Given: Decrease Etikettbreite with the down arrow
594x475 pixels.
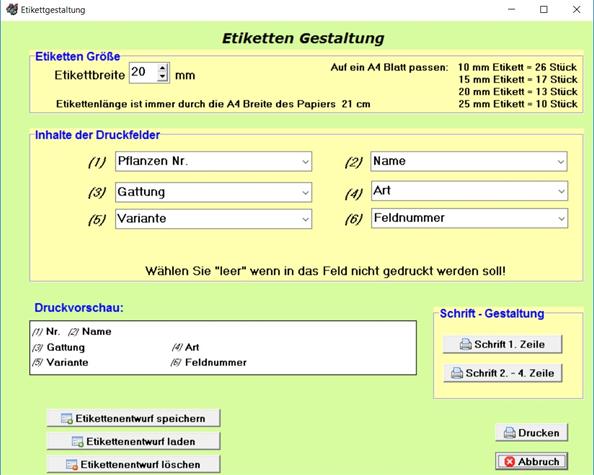Looking at the screenshot, I should tap(163, 77).
